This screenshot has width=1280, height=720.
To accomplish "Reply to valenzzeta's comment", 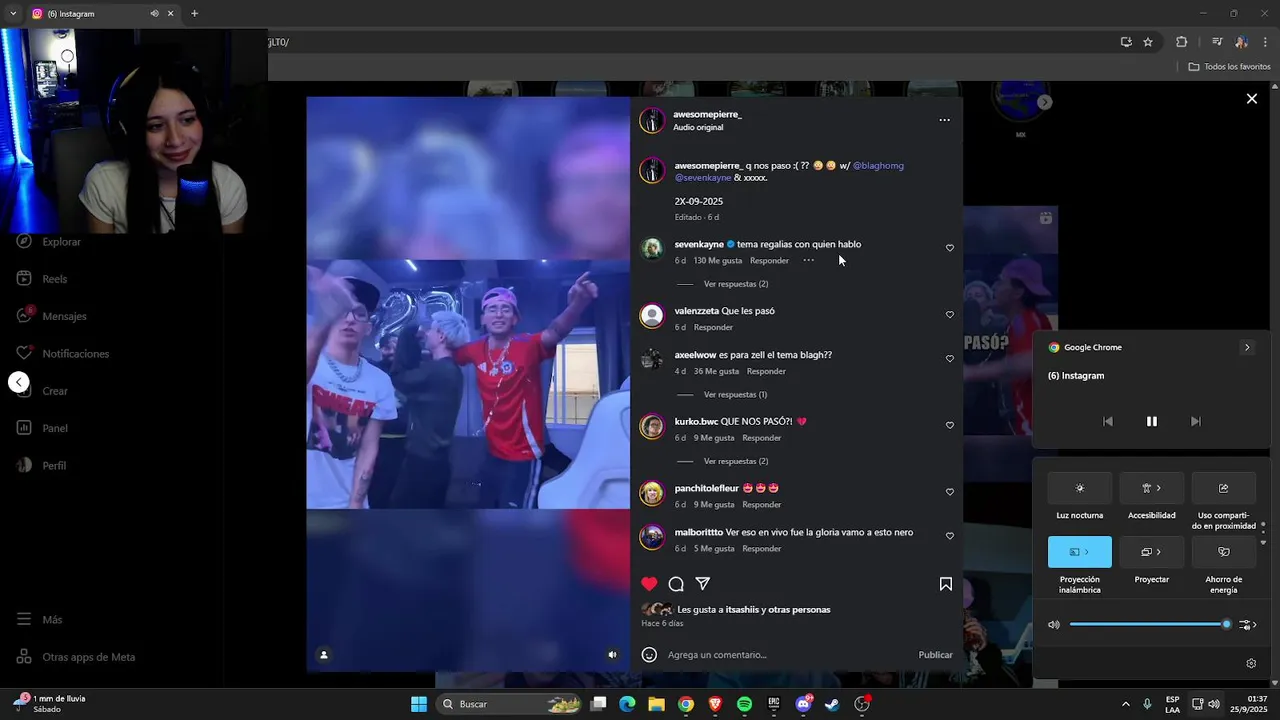I will [713, 328].
